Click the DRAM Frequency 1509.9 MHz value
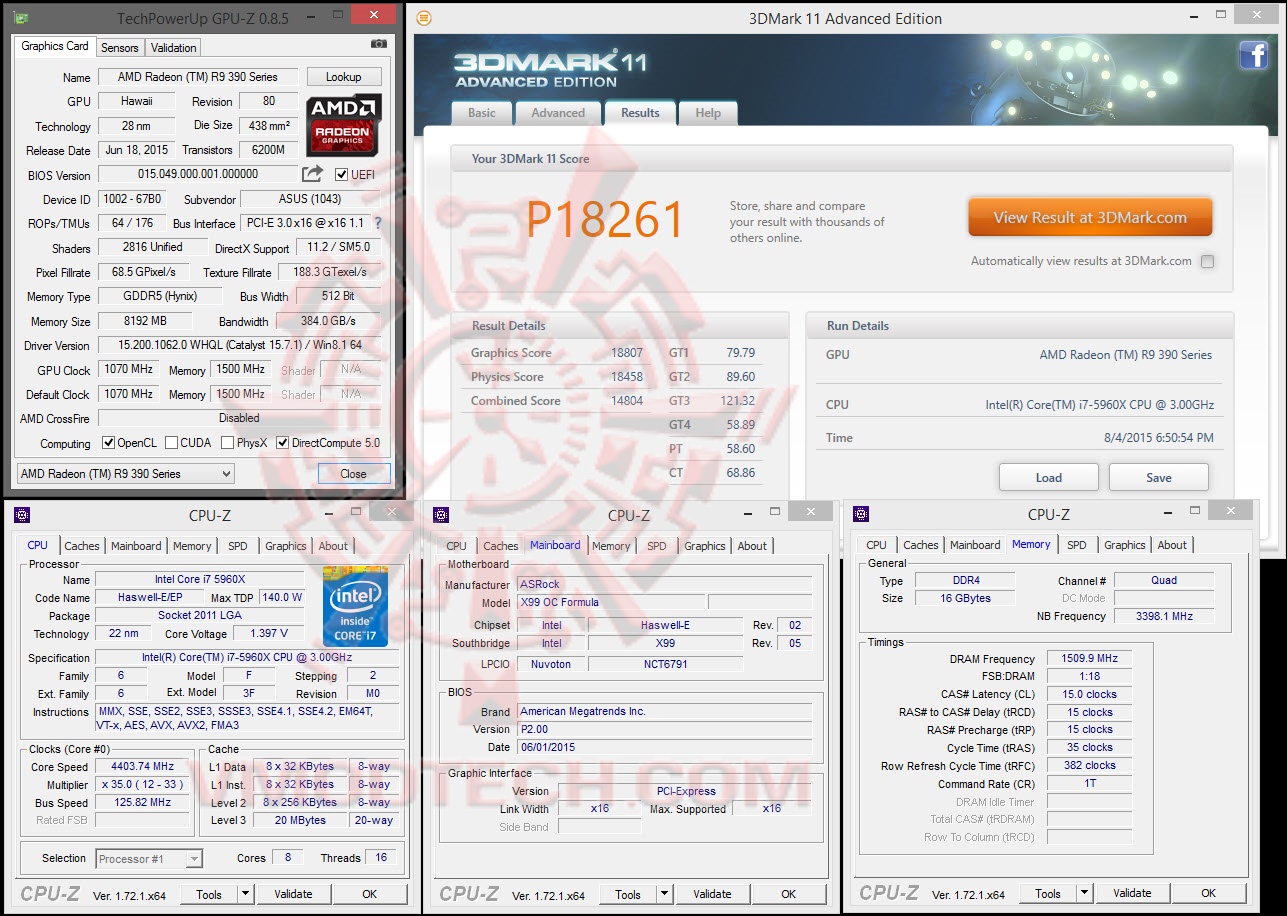 [1089, 659]
